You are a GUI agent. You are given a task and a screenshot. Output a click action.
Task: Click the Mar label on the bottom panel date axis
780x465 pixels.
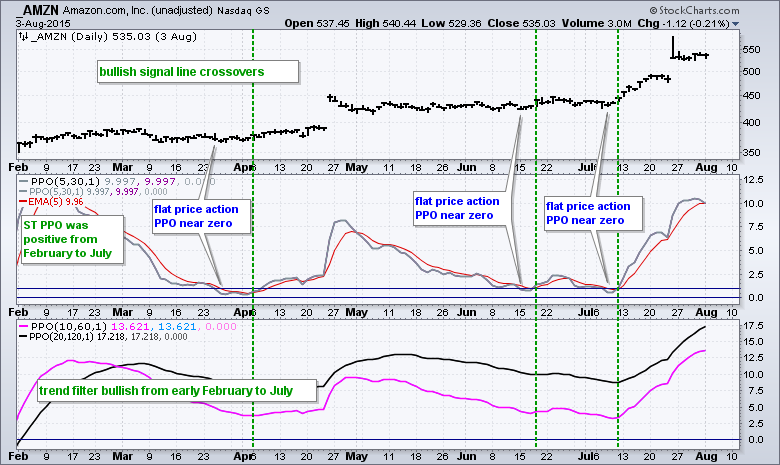tap(123, 457)
